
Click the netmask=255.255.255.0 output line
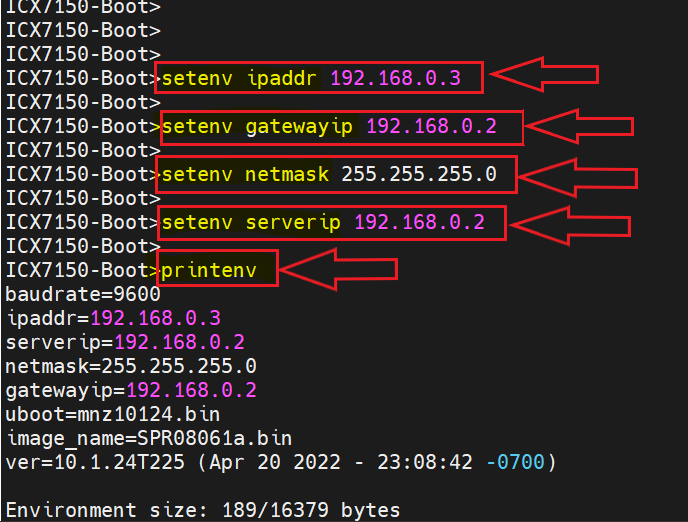[131, 366]
